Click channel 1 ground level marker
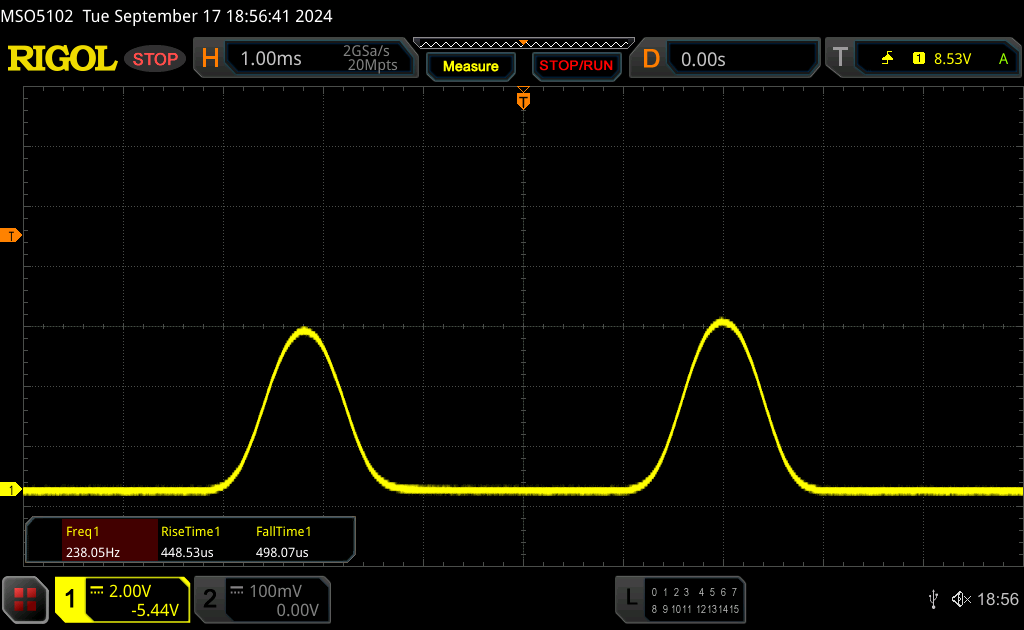Viewport: 1024px width, 630px height. [10, 489]
